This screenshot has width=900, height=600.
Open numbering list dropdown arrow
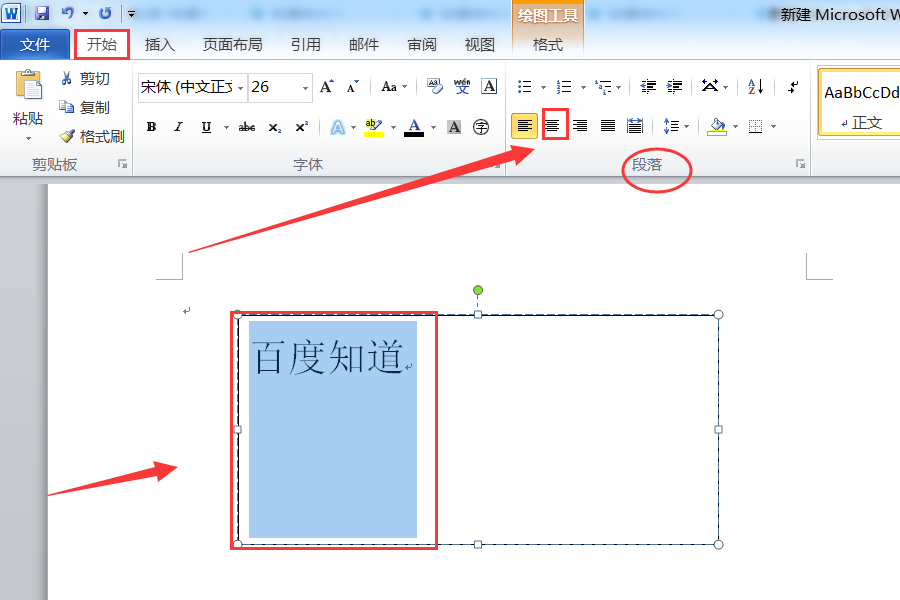pyautogui.click(x=583, y=87)
